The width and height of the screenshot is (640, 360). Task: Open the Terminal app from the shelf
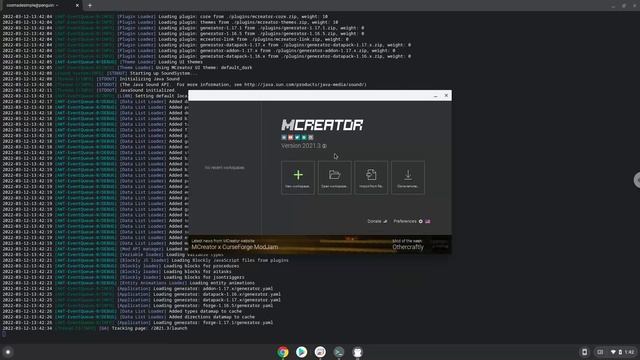(x=339, y=352)
